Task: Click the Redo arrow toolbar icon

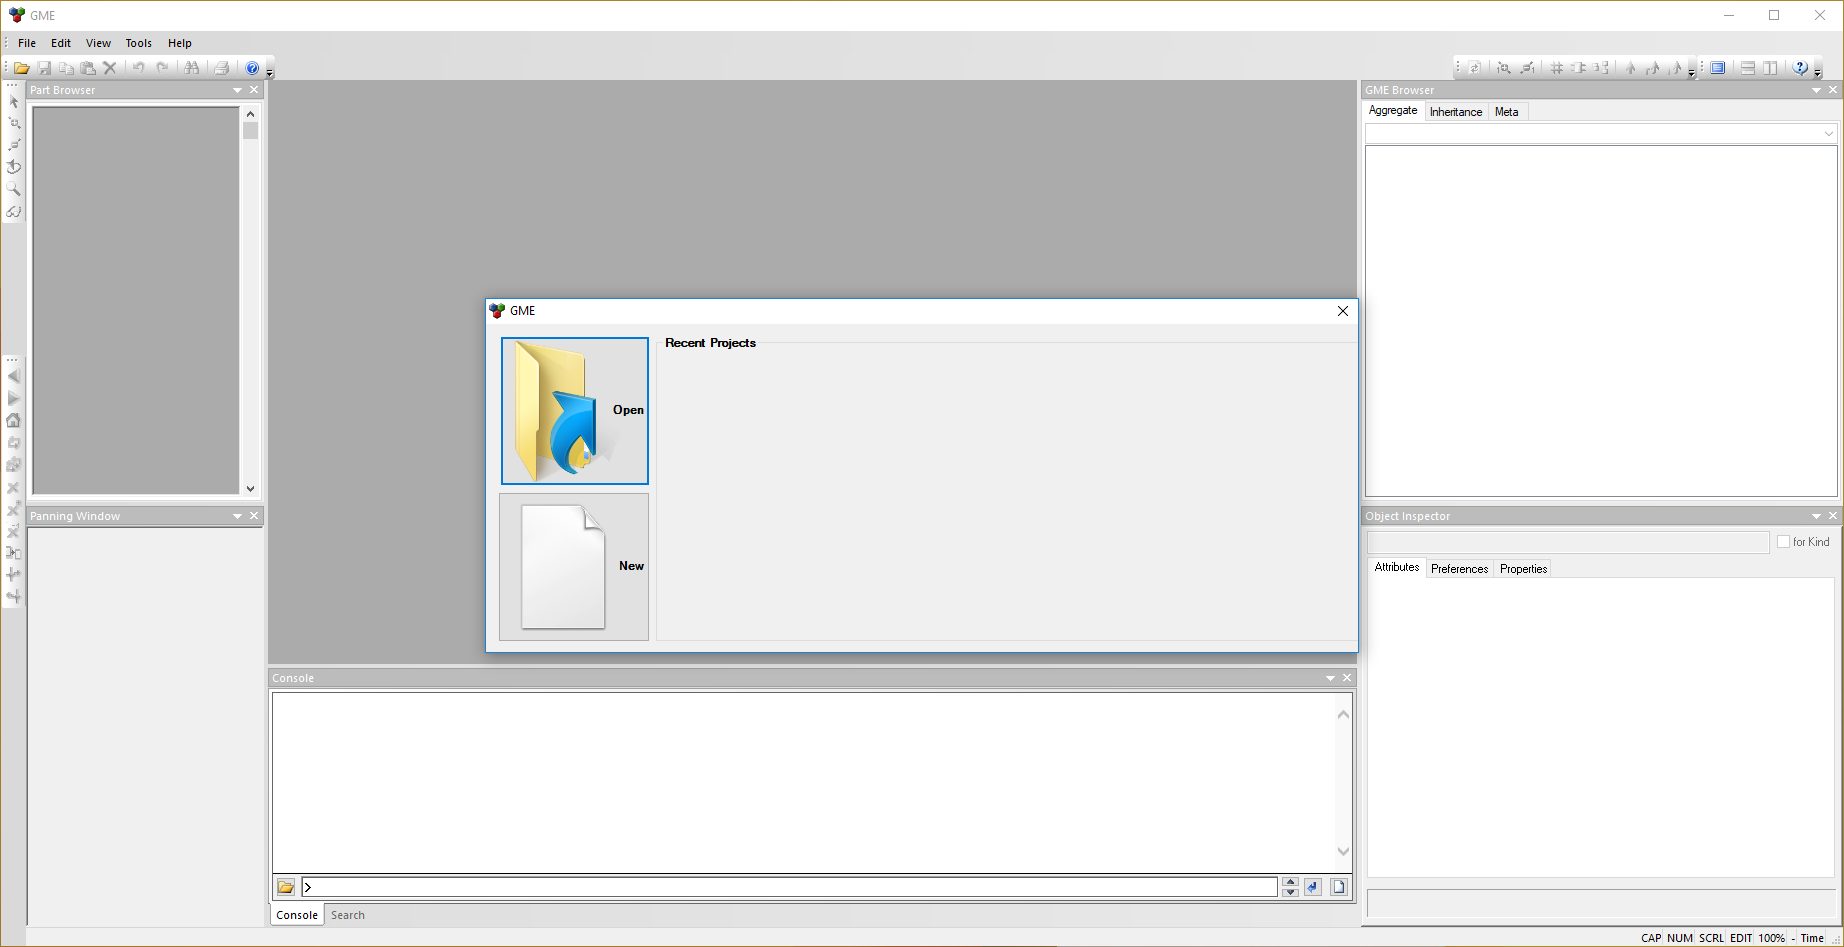Action: 162,68
